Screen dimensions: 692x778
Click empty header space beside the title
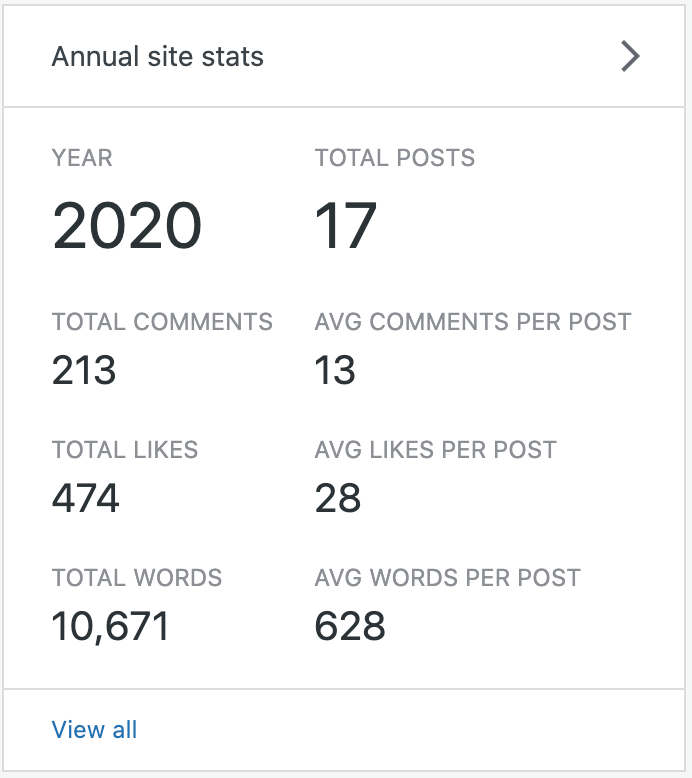[440, 56]
